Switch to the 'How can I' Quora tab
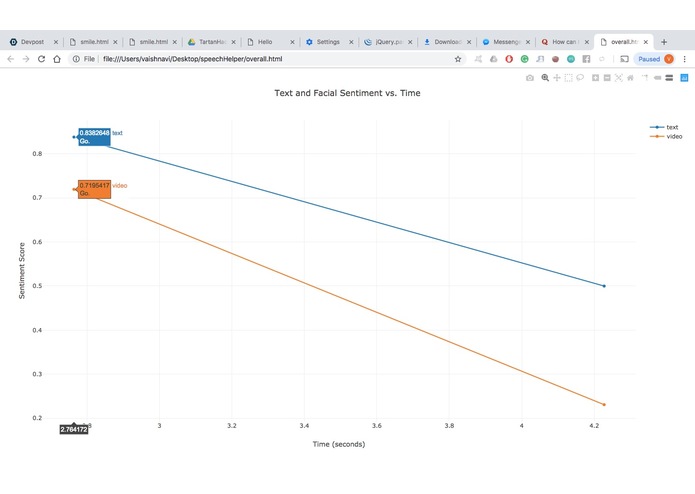The width and height of the screenshot is (695, 494). tap(564, 42)
